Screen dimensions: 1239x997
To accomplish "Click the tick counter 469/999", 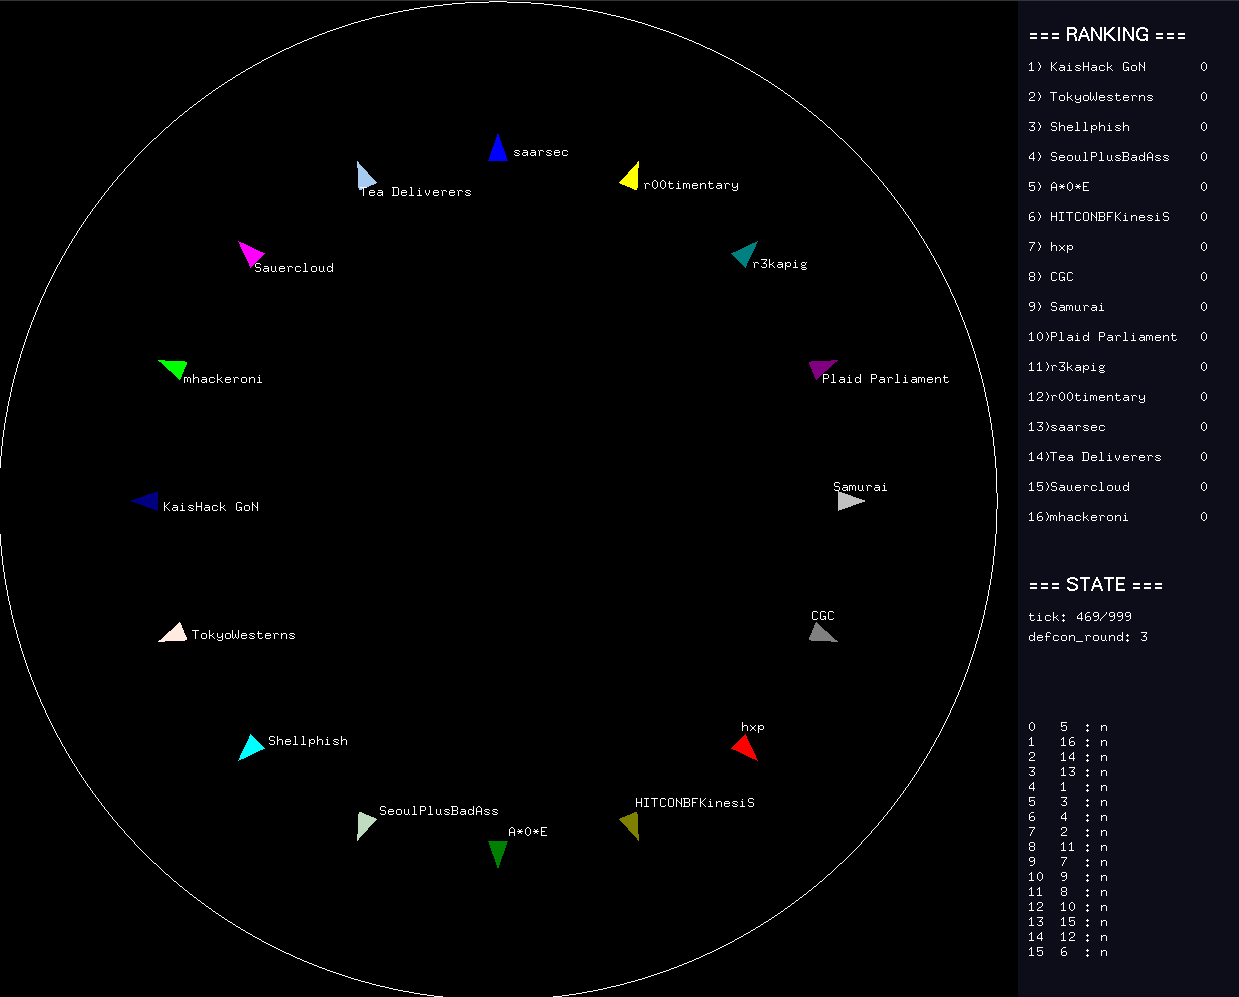I will (x=1079, y=617).
